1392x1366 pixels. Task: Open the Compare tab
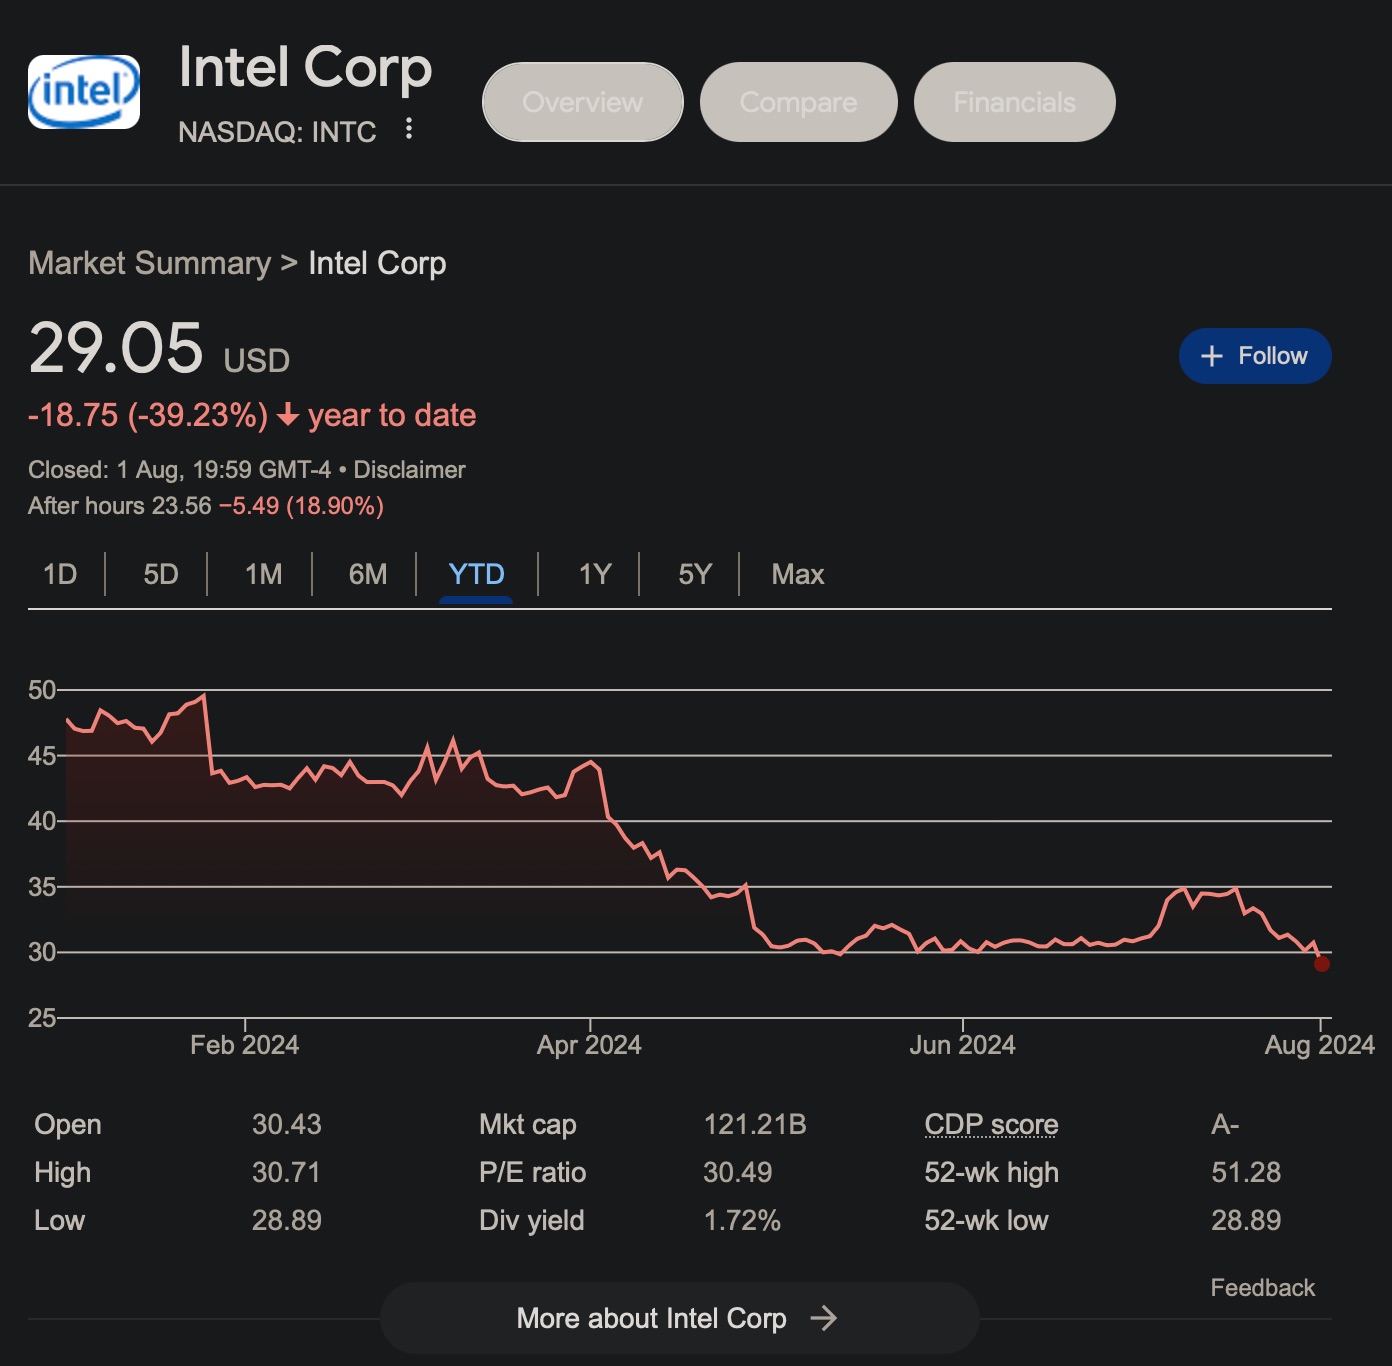(799, 102)
